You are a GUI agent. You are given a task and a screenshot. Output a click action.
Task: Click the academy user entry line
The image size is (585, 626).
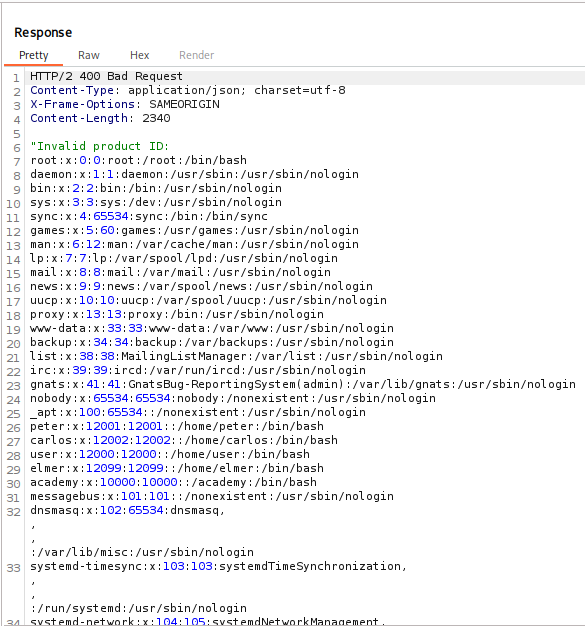click(173, 482)
